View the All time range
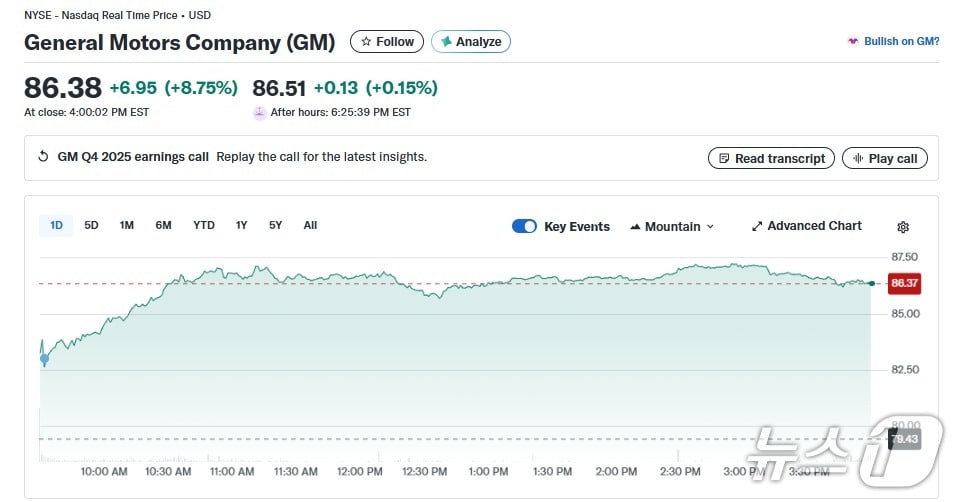Screen dimensions: 958x502 pos(310,225)
